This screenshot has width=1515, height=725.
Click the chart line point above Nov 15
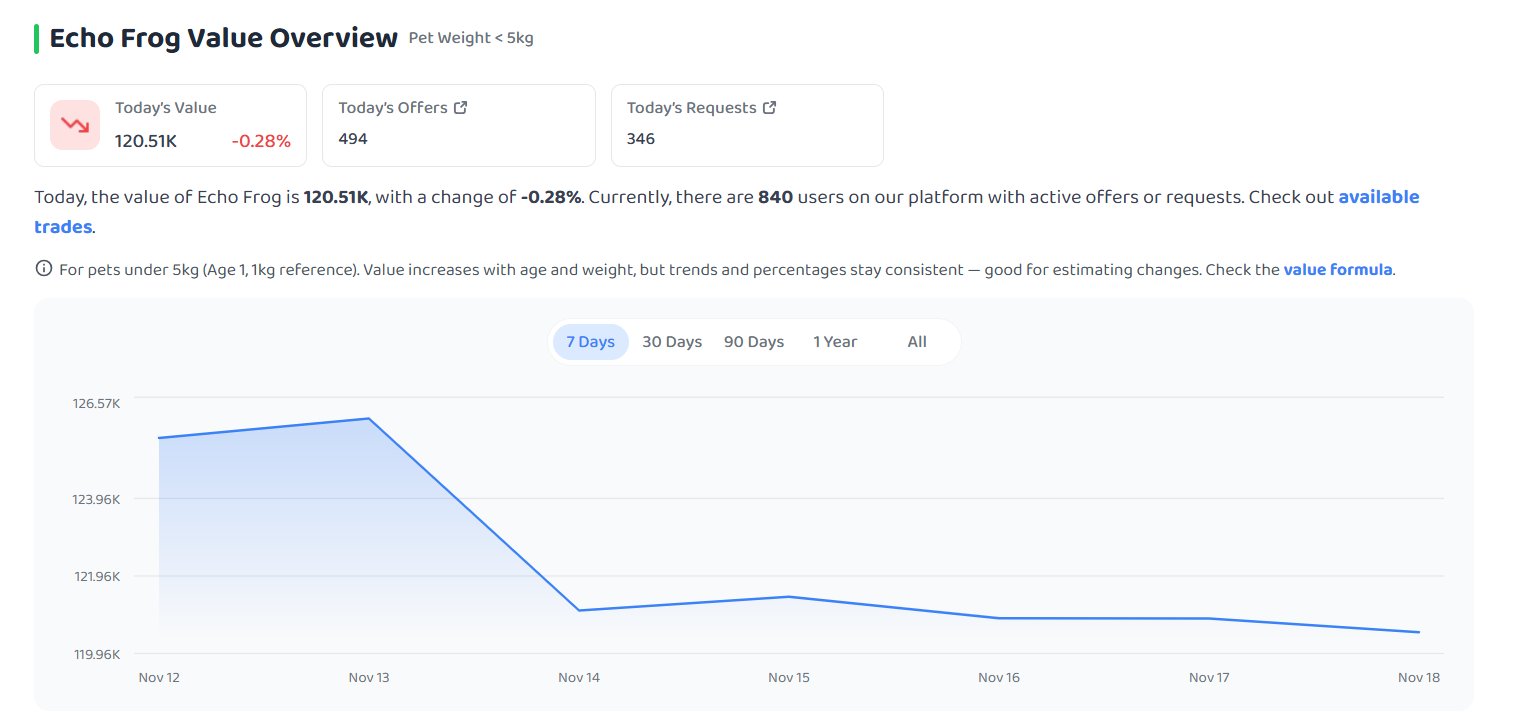(x=789, y=597)
